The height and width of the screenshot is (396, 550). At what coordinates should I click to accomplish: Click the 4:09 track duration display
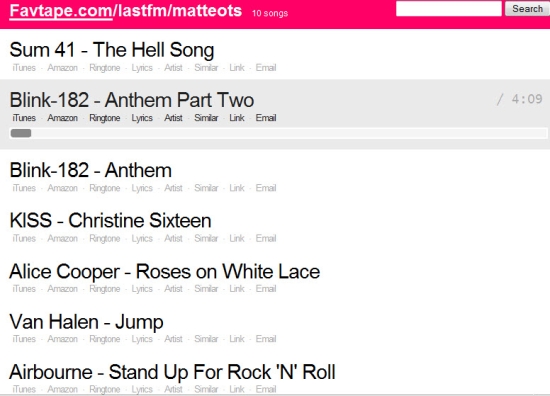point(527,99)
